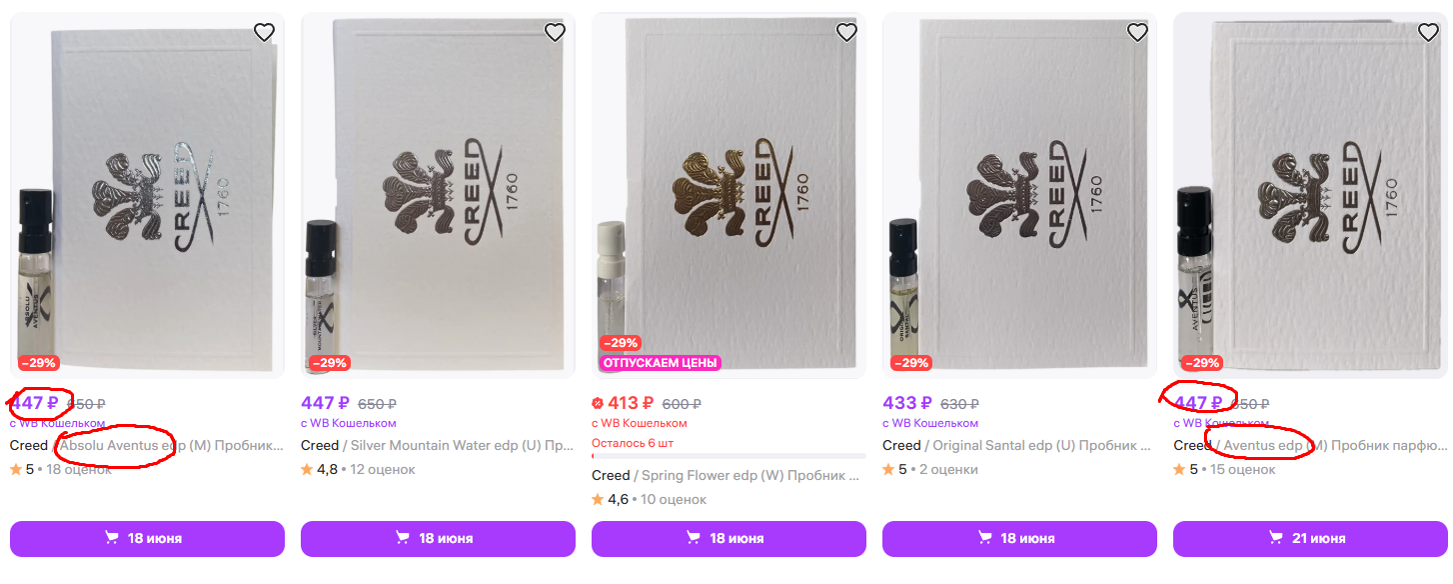Click the Осталось 6 шт stock progress bar
The image size is (1453, 584).
(x=728, y=456)
